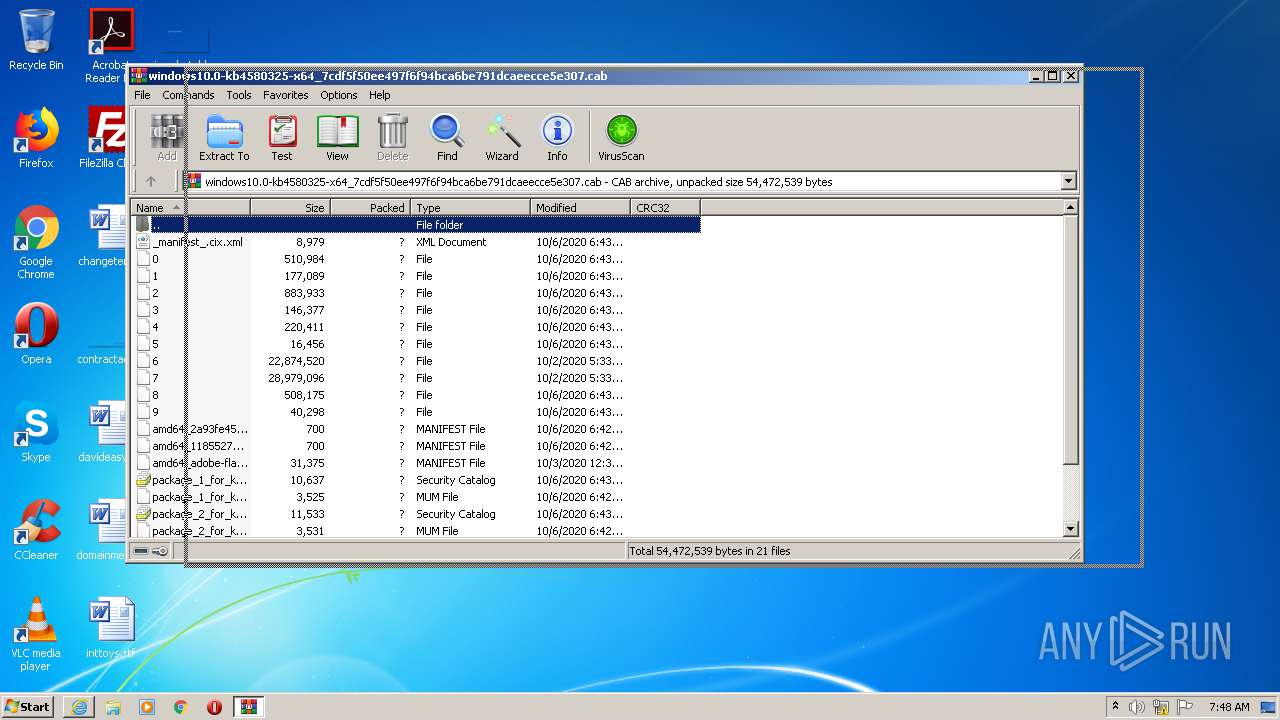The image size is (1280, 720).
Task: Click file list scroll-down arrow
Action: coord(1070,530)
